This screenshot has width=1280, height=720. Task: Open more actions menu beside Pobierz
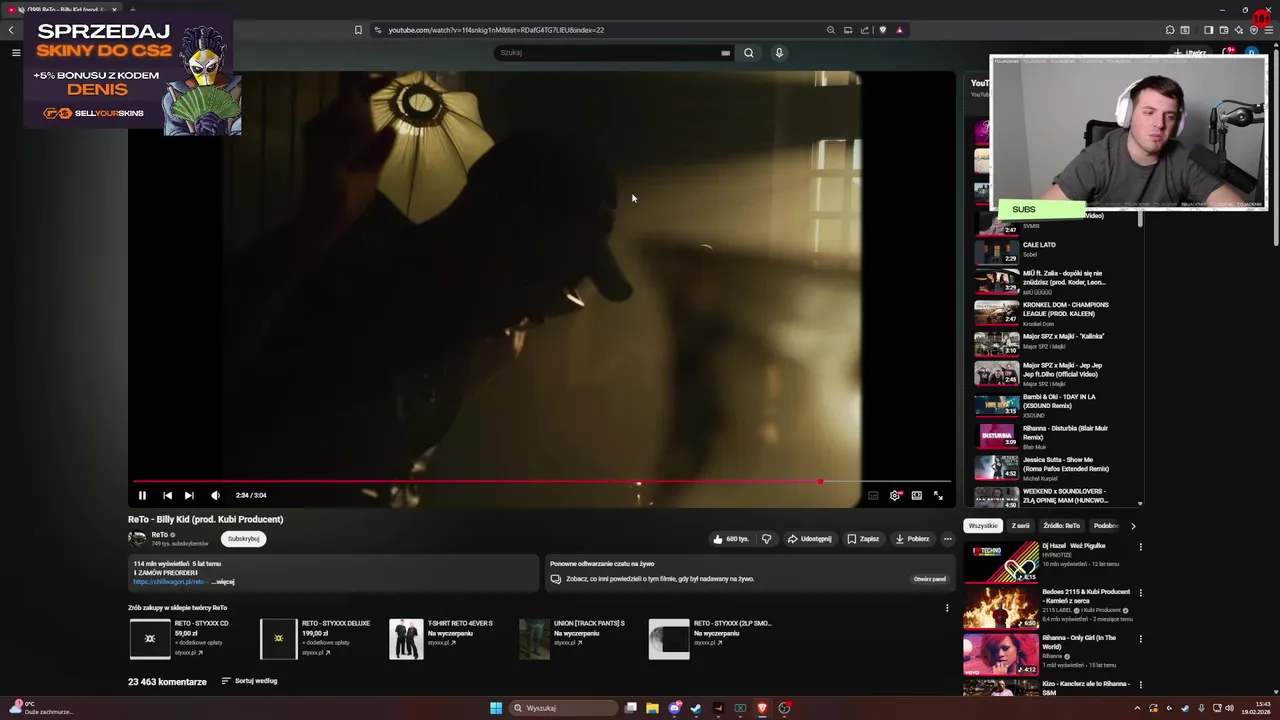pyautogui.click(x=948, y=539)
